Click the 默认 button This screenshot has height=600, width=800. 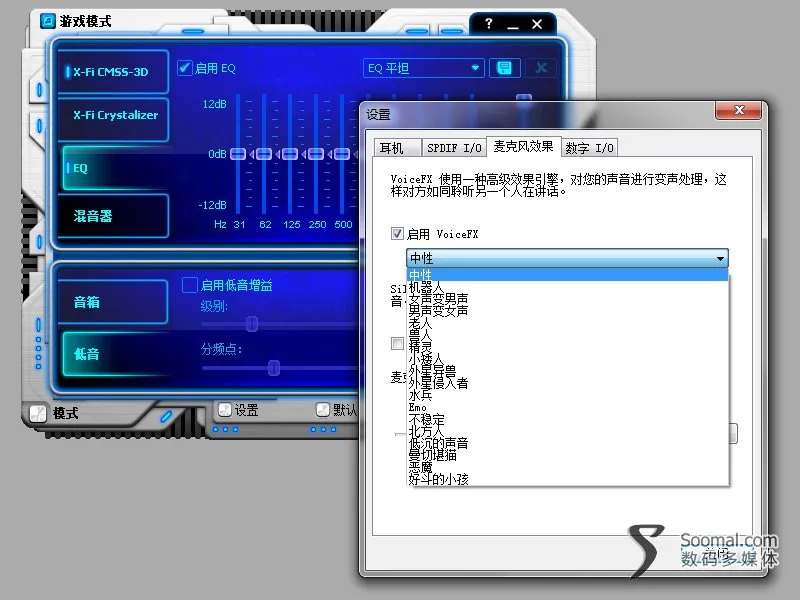[337, 410]
